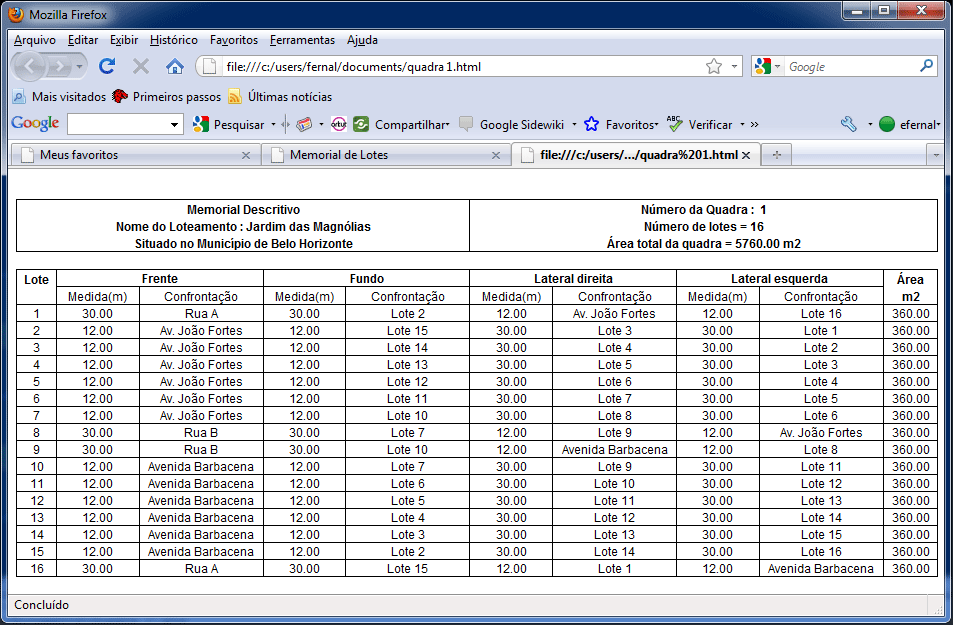This screenshot has height=625, width=953.
Task: Click the Stop loading icon
Action: tap(141, 66)
